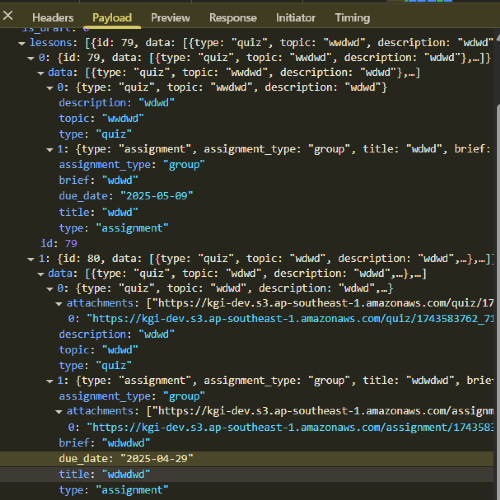This screenshot has height=500, width=500.
Task: Close the request details panel
Action: [x=8, y=15]
